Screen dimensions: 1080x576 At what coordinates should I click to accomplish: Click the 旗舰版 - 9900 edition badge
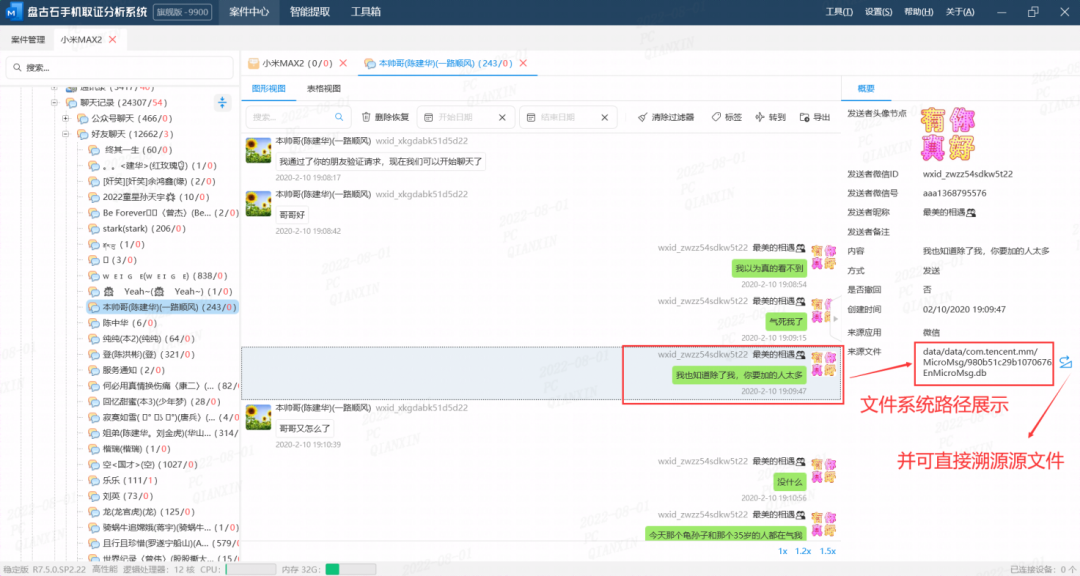pyautogui.click(x=182, y=12)
